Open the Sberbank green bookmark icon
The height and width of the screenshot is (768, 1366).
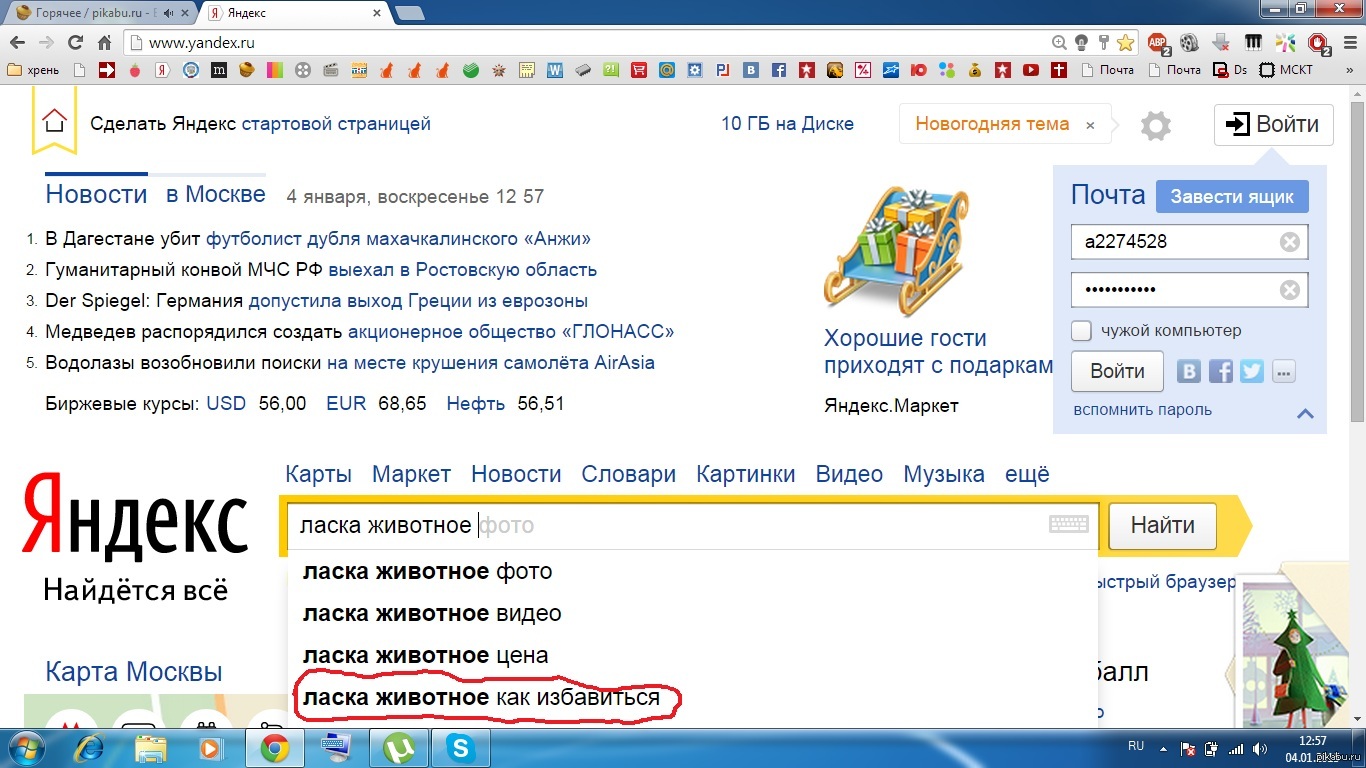pyautogui.click(x=470, y=70)
